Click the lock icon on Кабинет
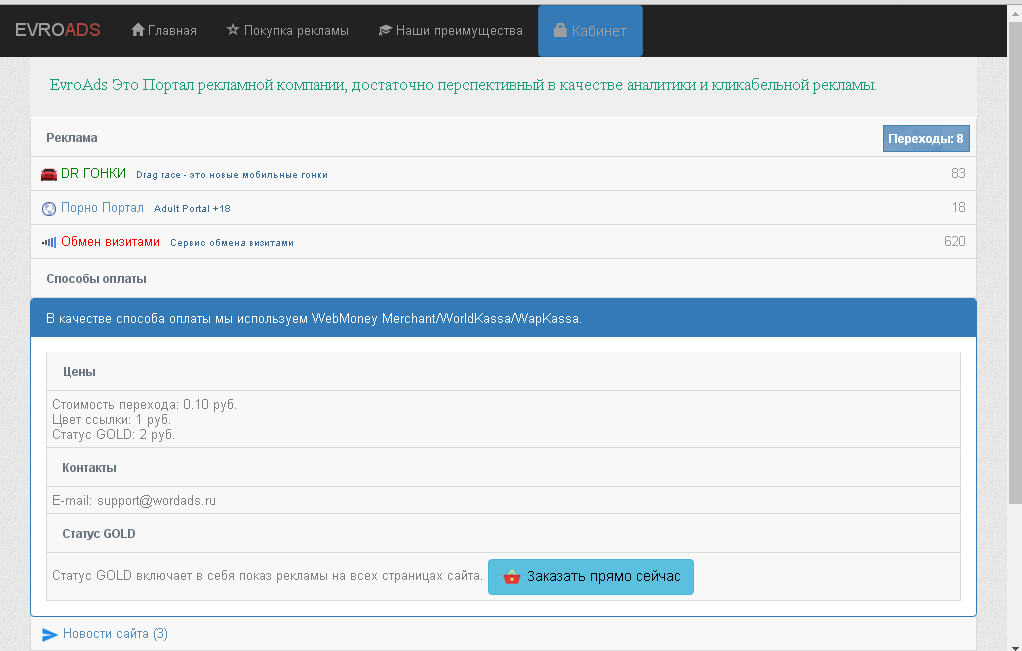The width and height of the screenshot is (1022, 651). tap(560, 31)
